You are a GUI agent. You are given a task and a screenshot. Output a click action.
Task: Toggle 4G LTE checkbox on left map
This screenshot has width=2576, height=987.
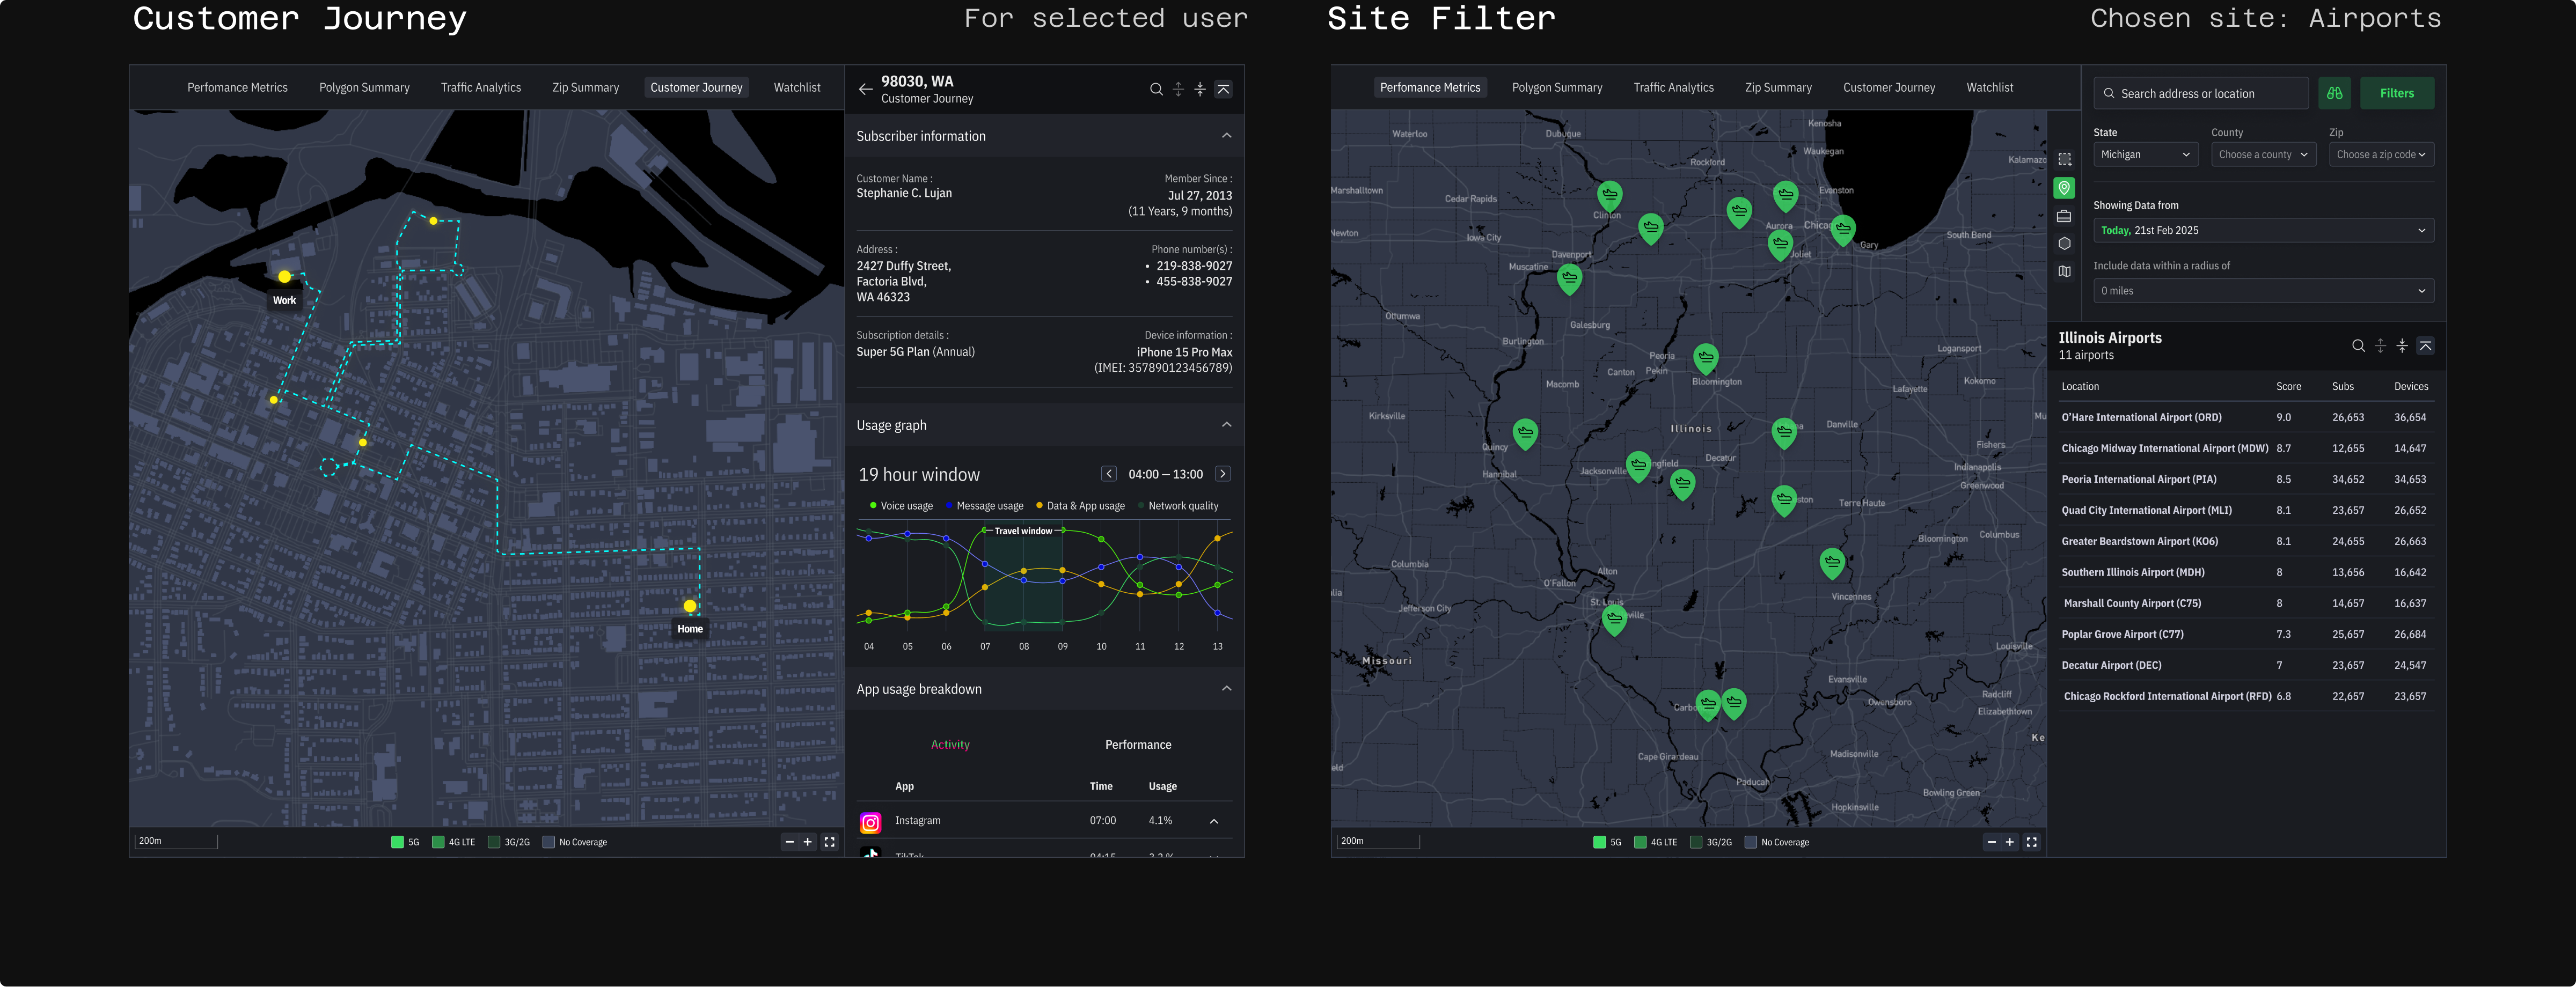tap(438, 842)
